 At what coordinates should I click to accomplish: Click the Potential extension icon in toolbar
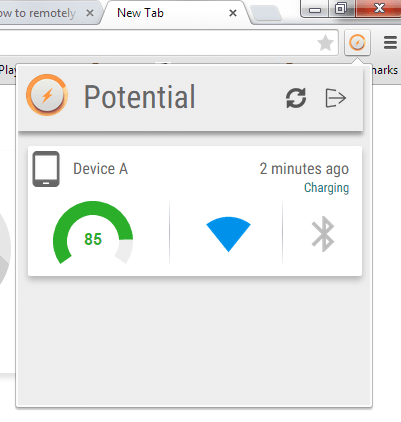click(x=357, y=43)
